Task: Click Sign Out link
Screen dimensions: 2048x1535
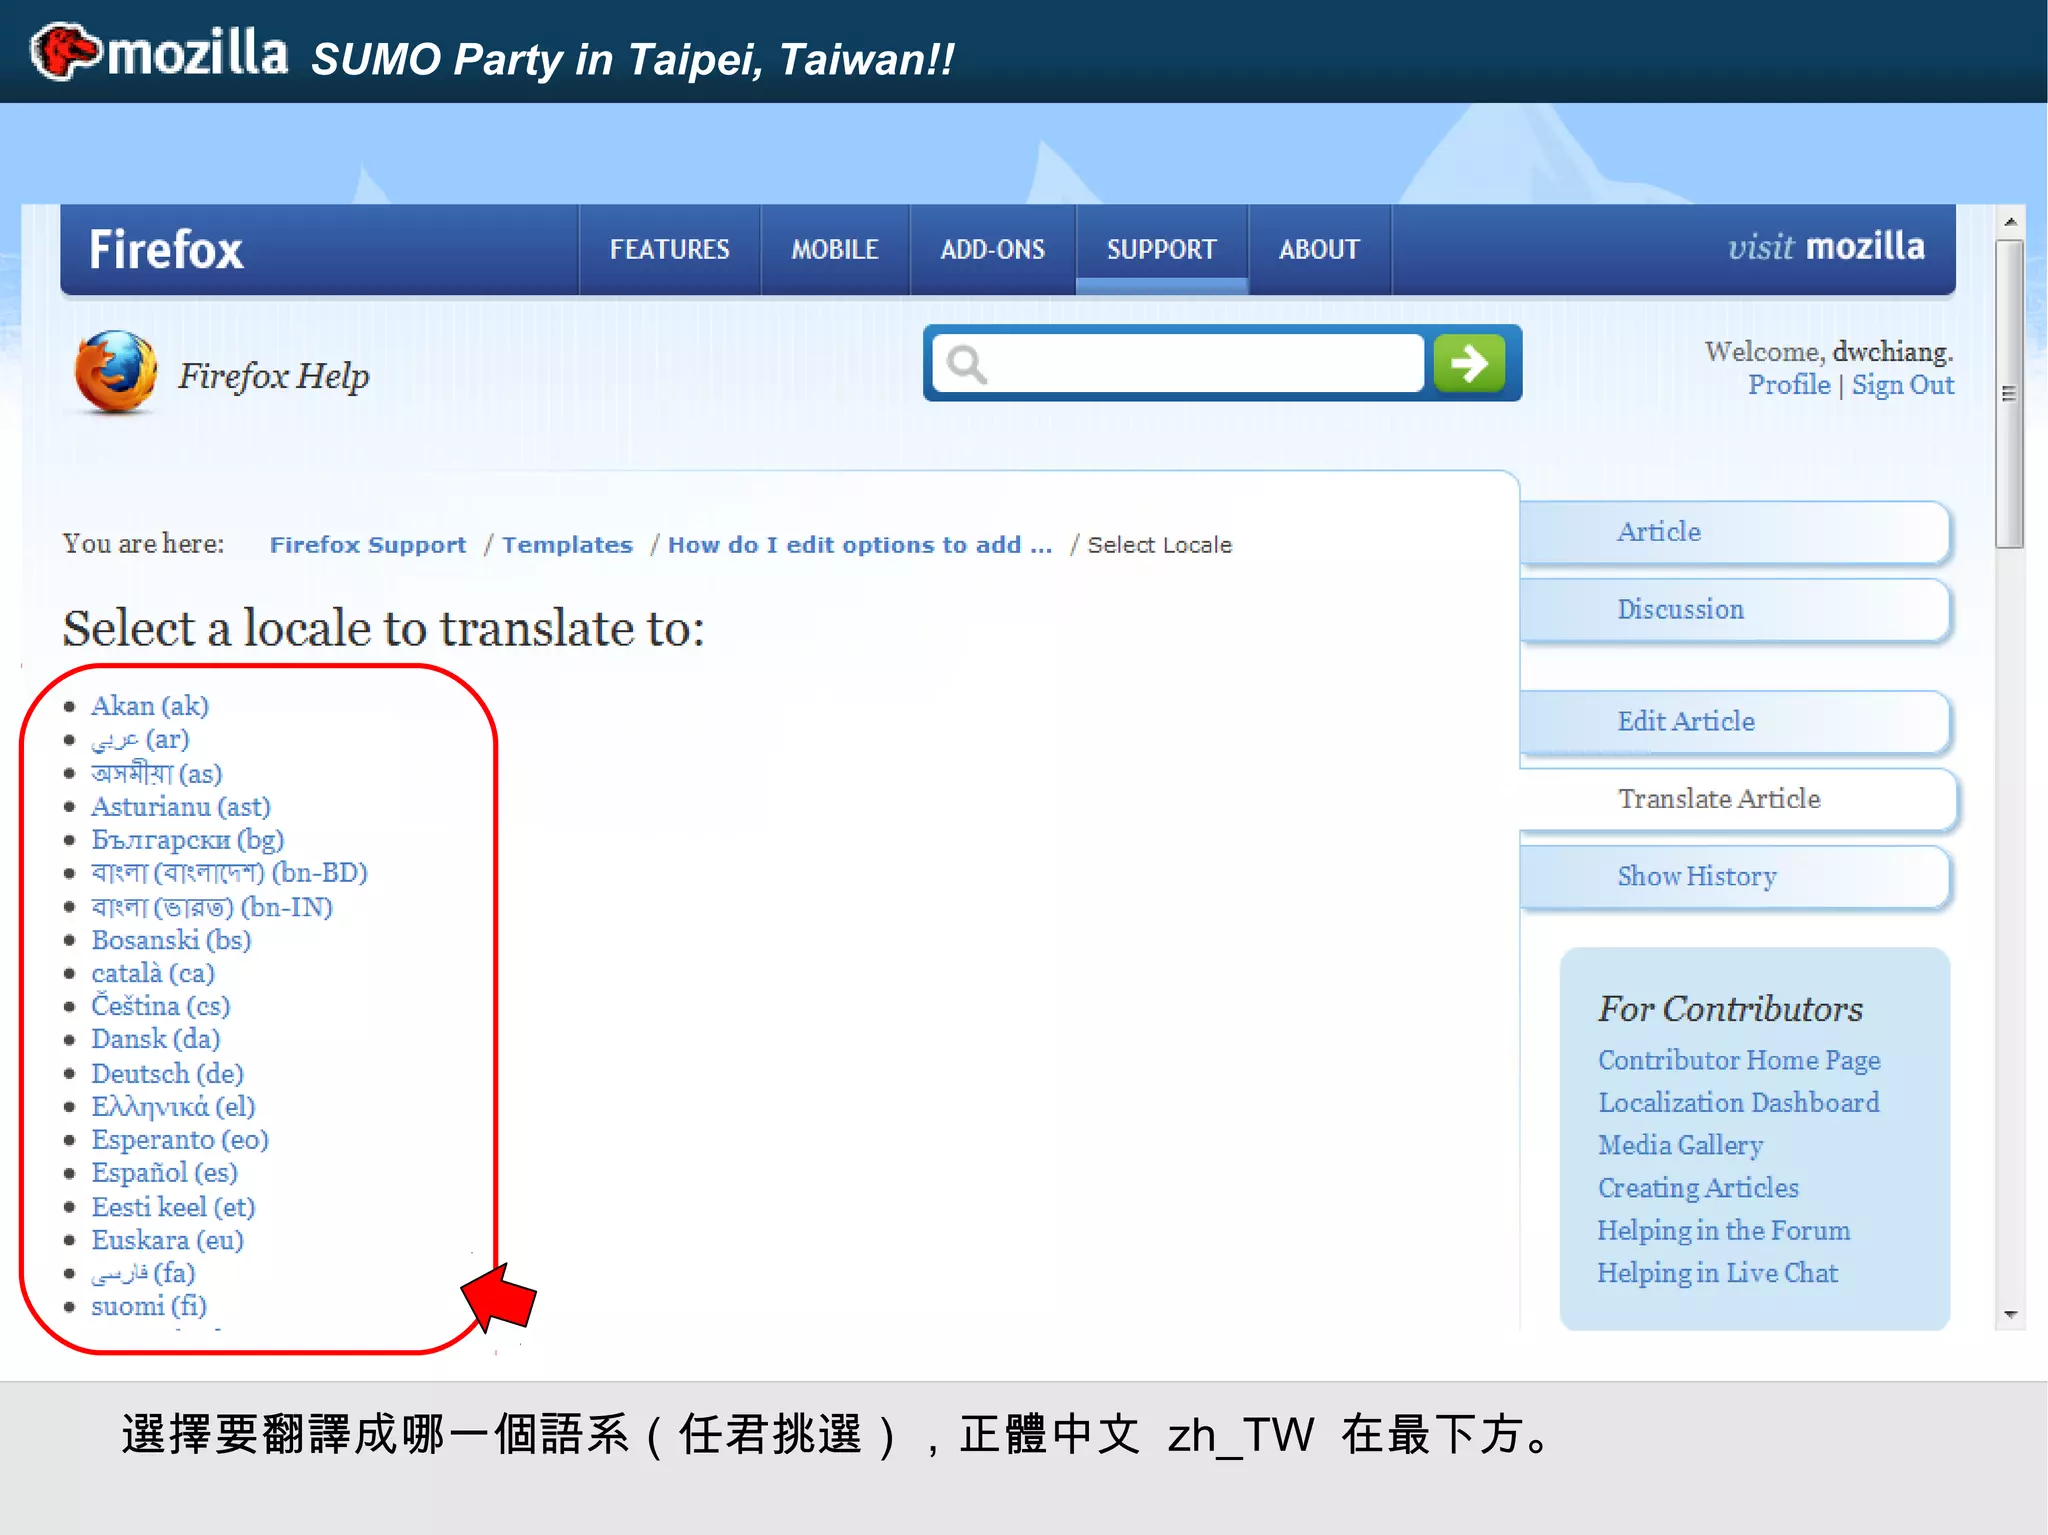Action: point(1903,385)
